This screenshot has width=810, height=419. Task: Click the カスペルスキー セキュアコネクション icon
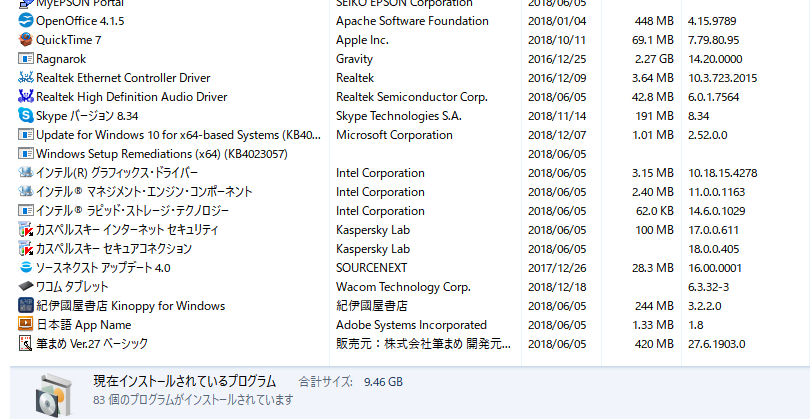click(26, 249)
